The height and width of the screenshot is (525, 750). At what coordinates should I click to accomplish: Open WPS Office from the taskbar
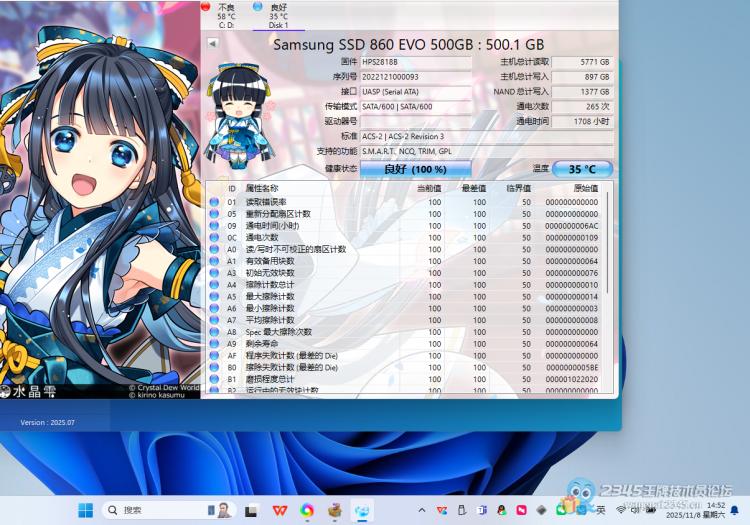(x=279, y=510)
